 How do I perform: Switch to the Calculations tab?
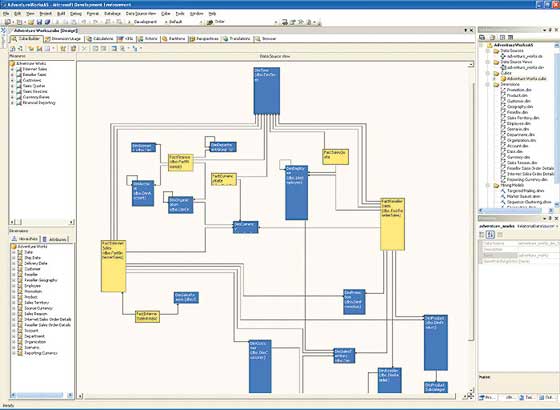(x=100, y=39)
